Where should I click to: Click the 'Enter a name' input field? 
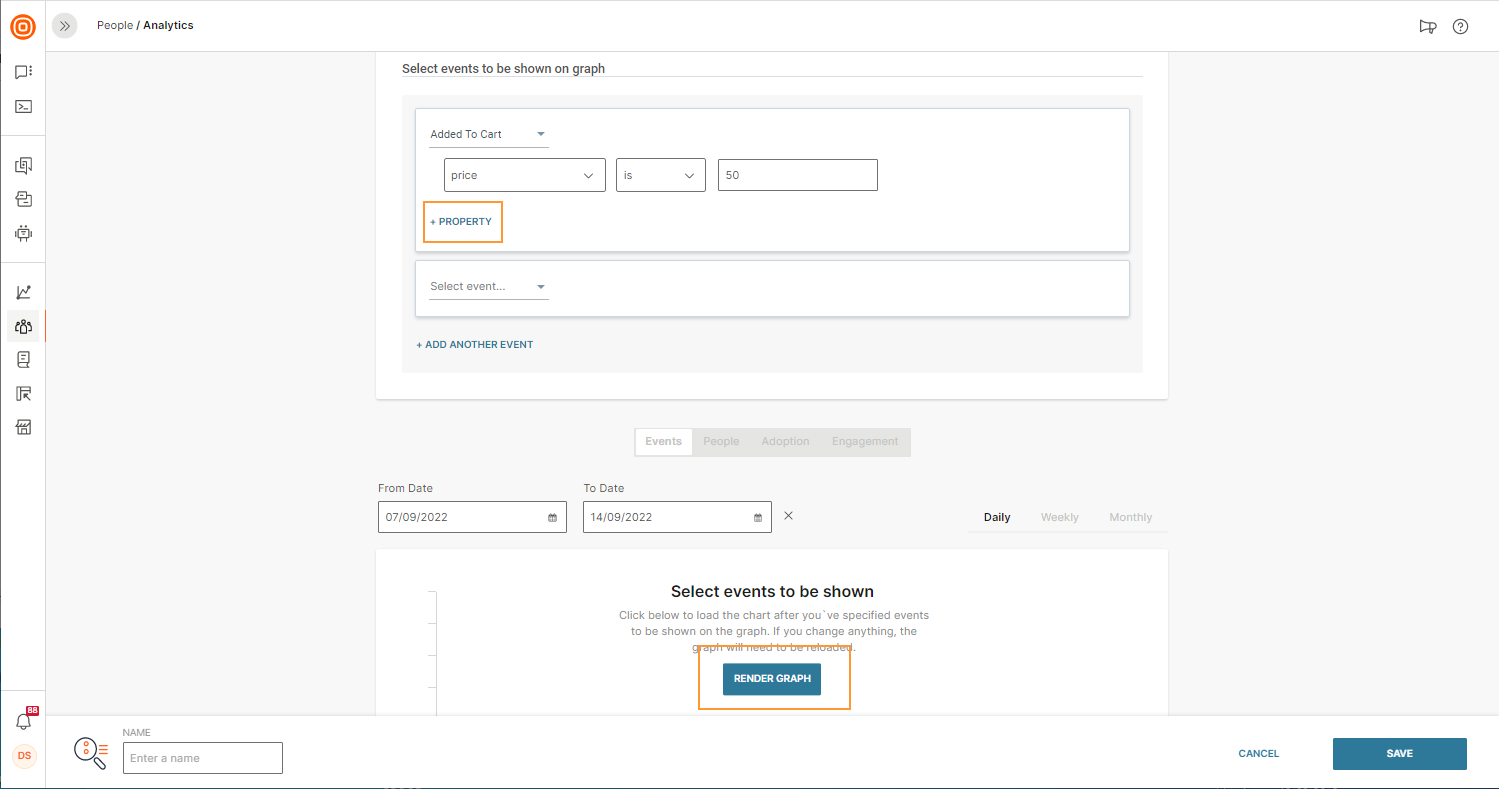tap(203, 758)
